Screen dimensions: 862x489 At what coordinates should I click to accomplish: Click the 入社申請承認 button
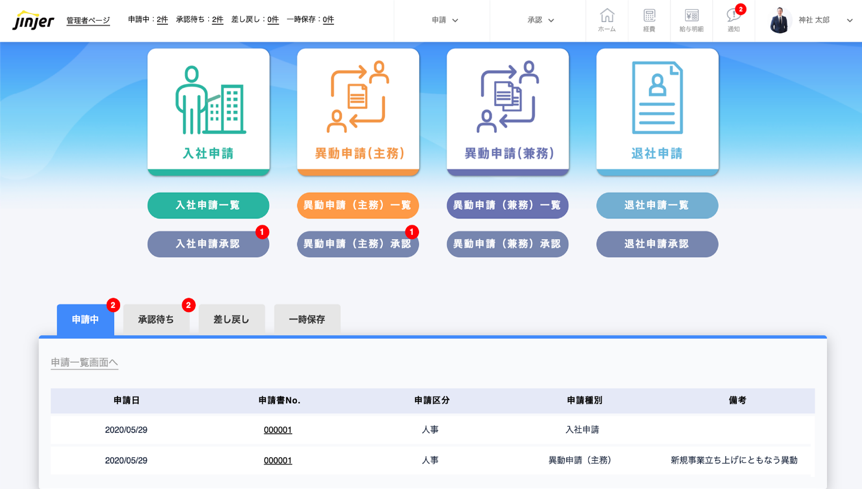pos(208,244)
